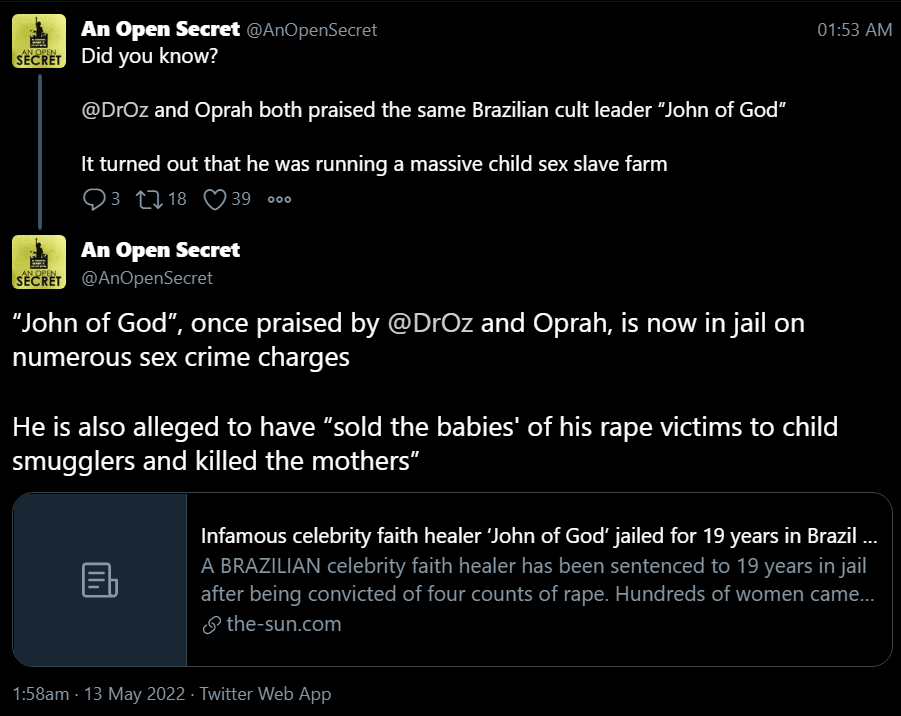The image size is (901, 716).
Task: Click the the-sun.com link source
Action: [x=284, y=624]
